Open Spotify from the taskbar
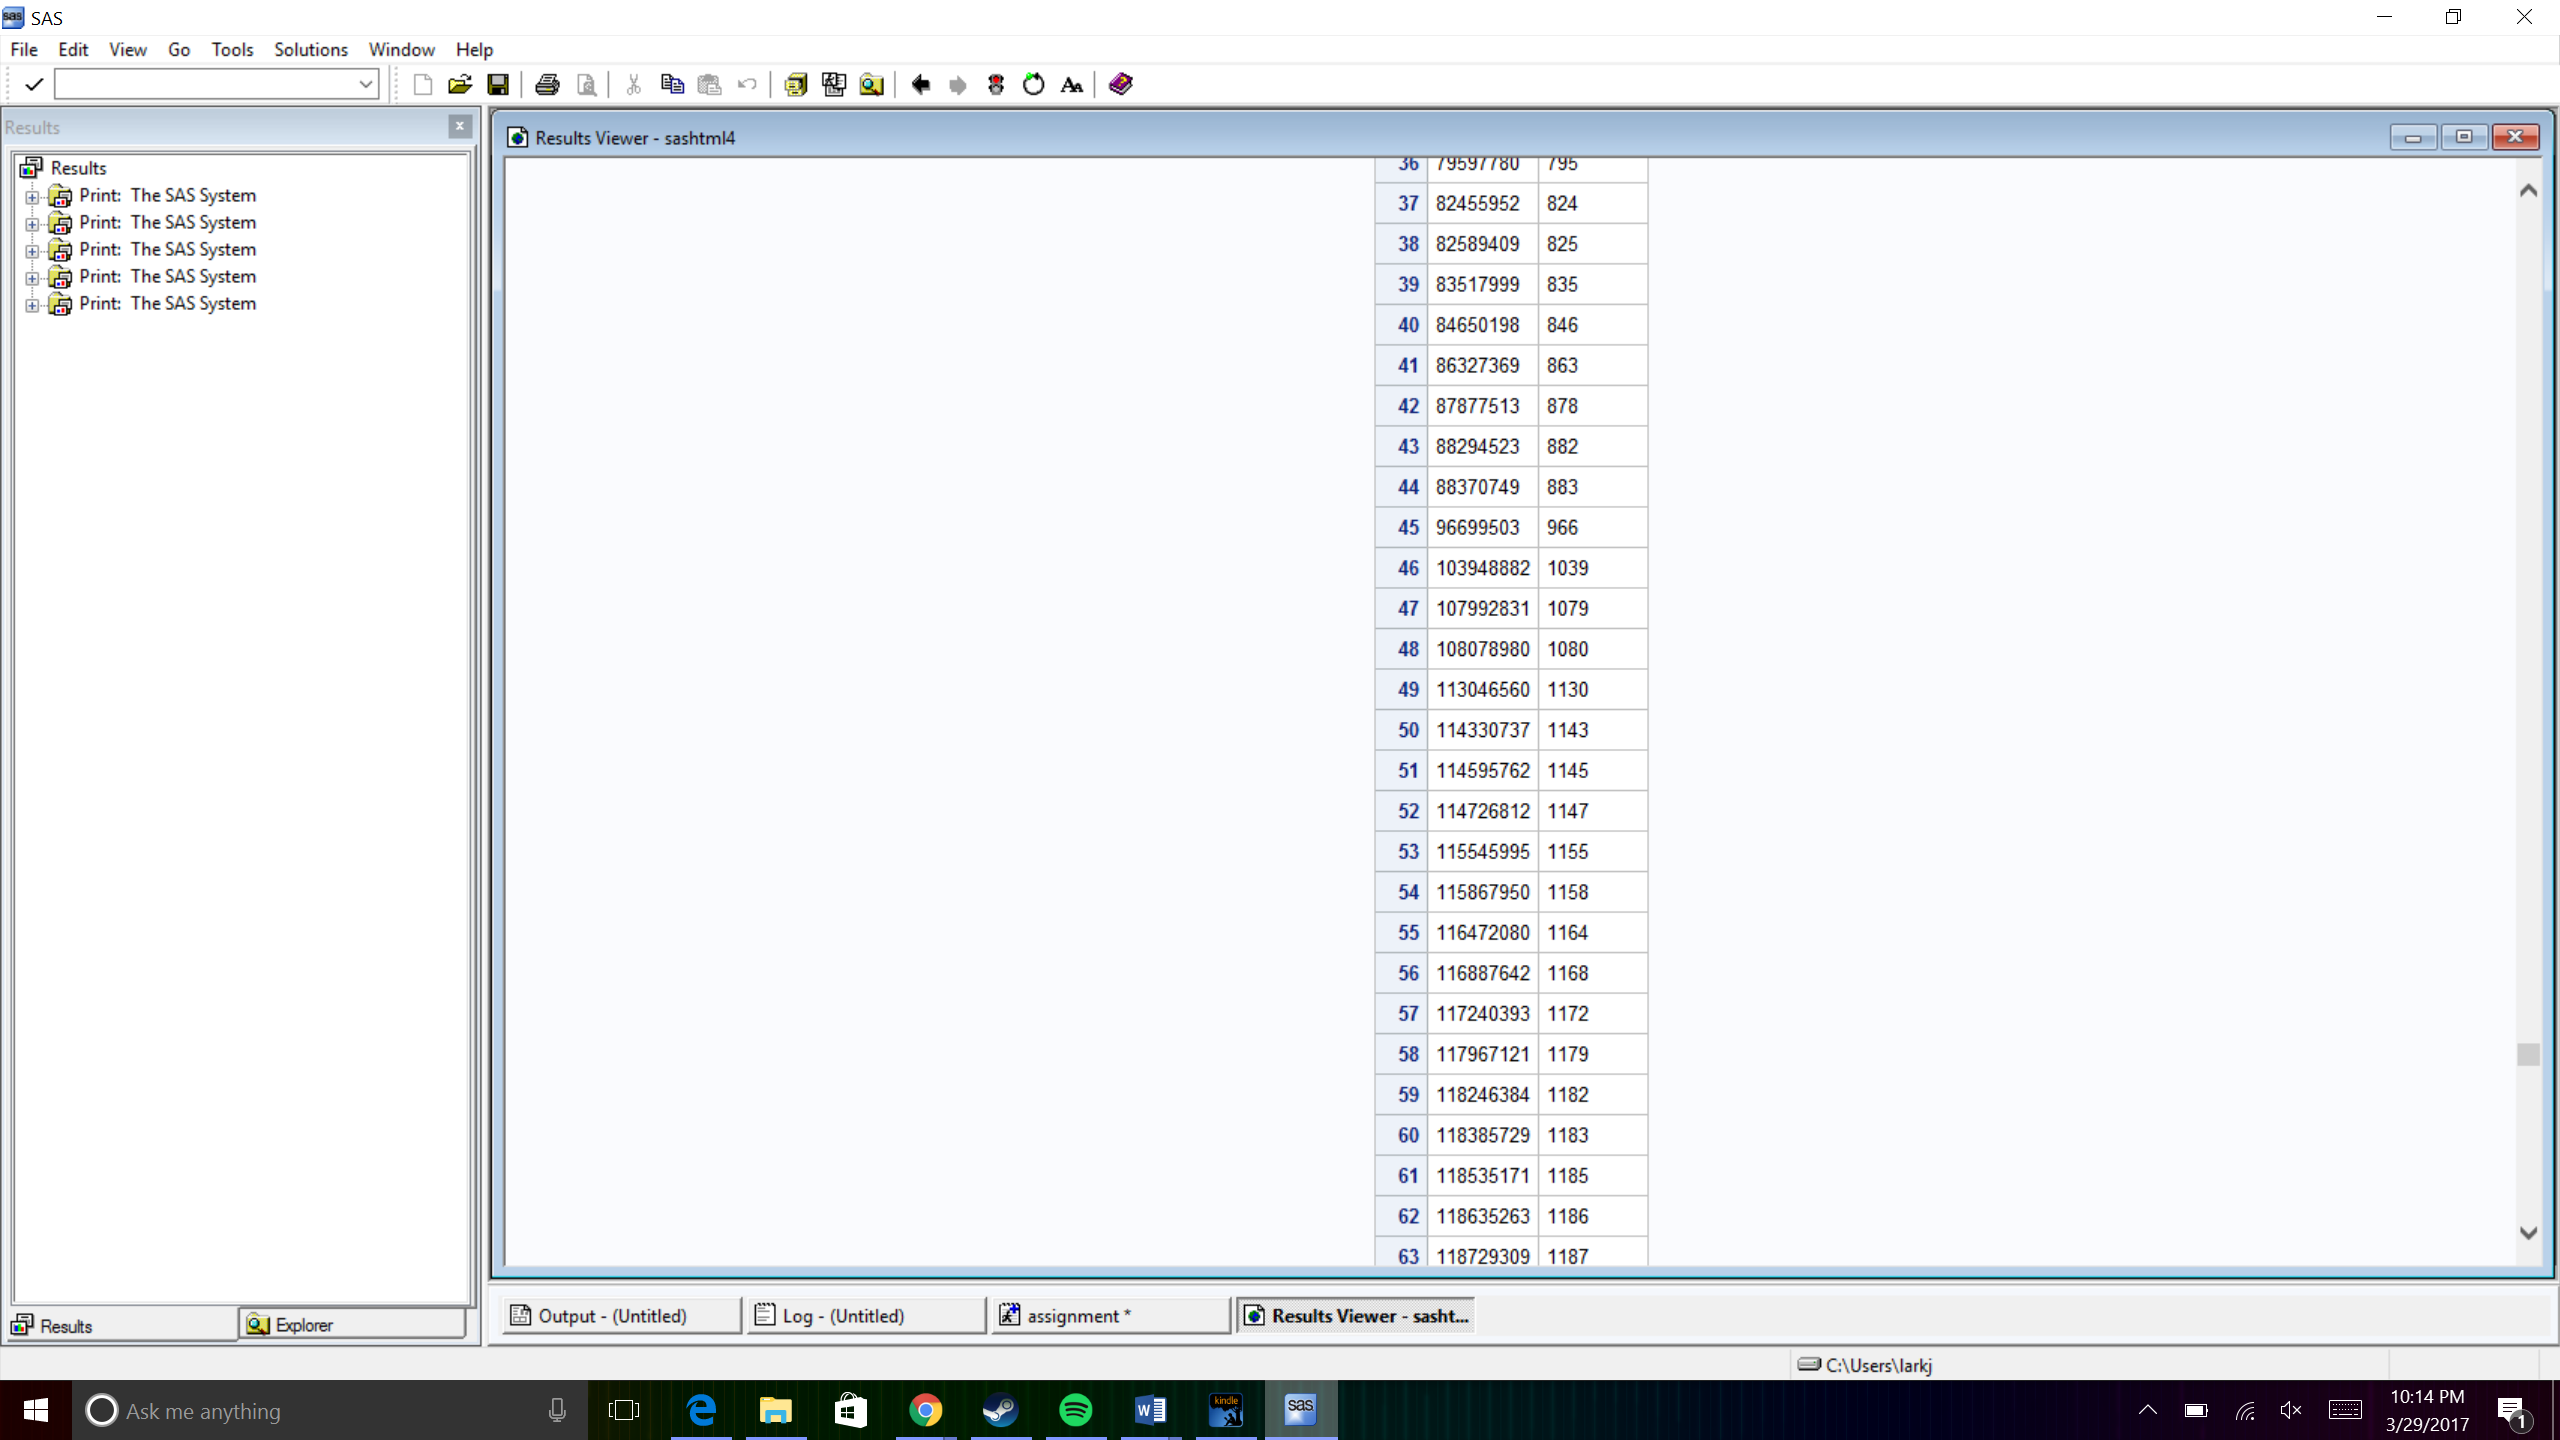 (1076, 1411)
